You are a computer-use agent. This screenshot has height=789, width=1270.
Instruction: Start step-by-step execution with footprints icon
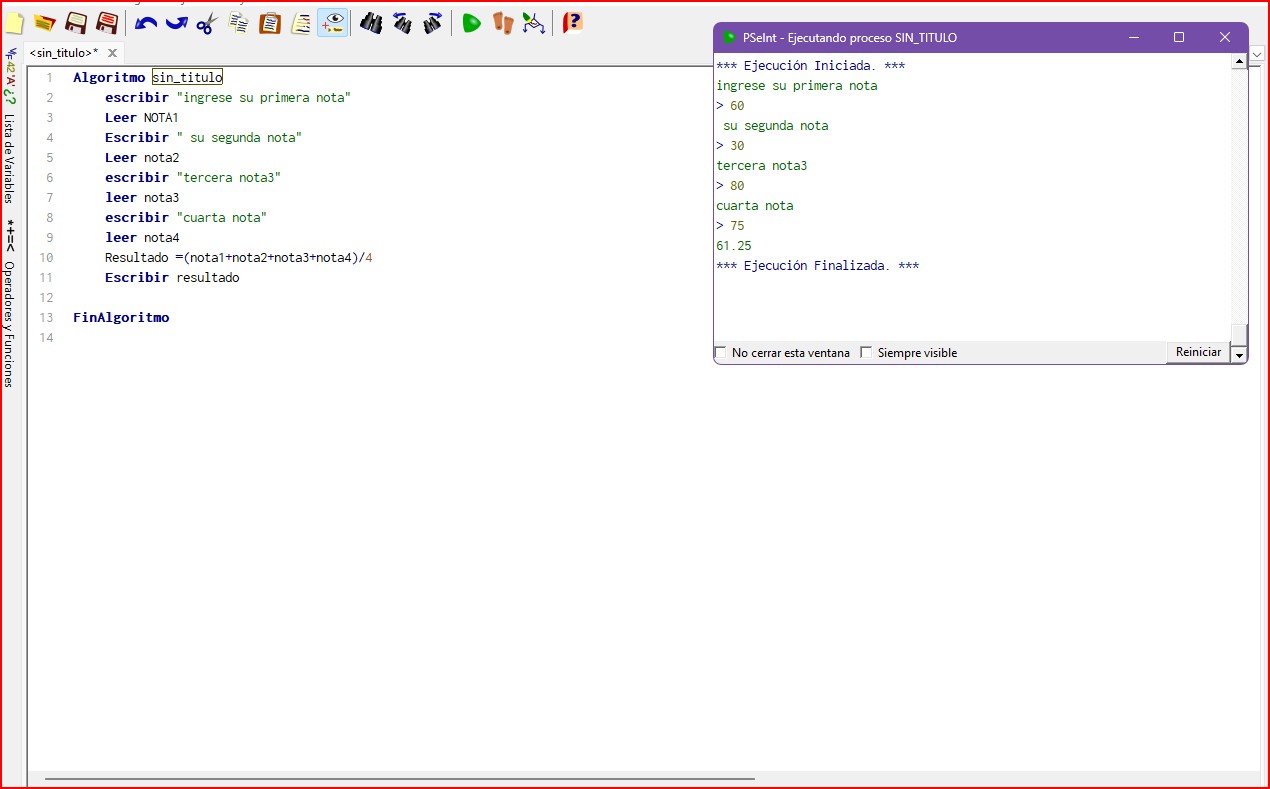[502, 22]
